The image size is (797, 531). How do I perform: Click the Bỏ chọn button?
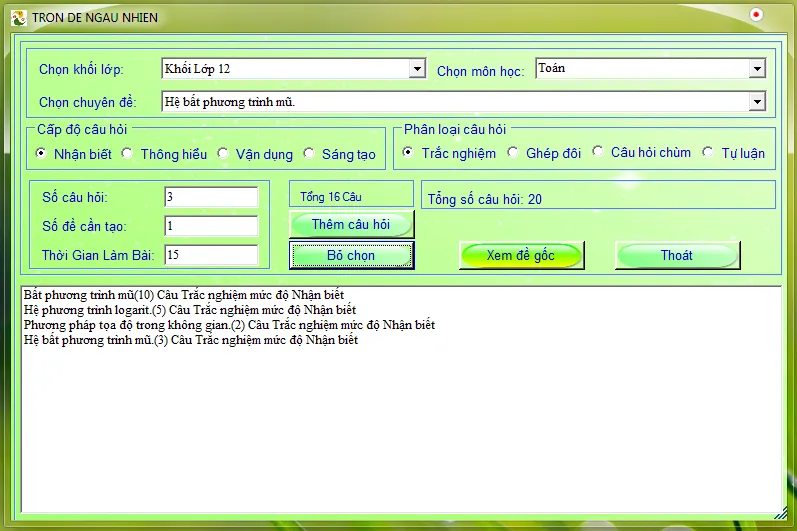351,256
